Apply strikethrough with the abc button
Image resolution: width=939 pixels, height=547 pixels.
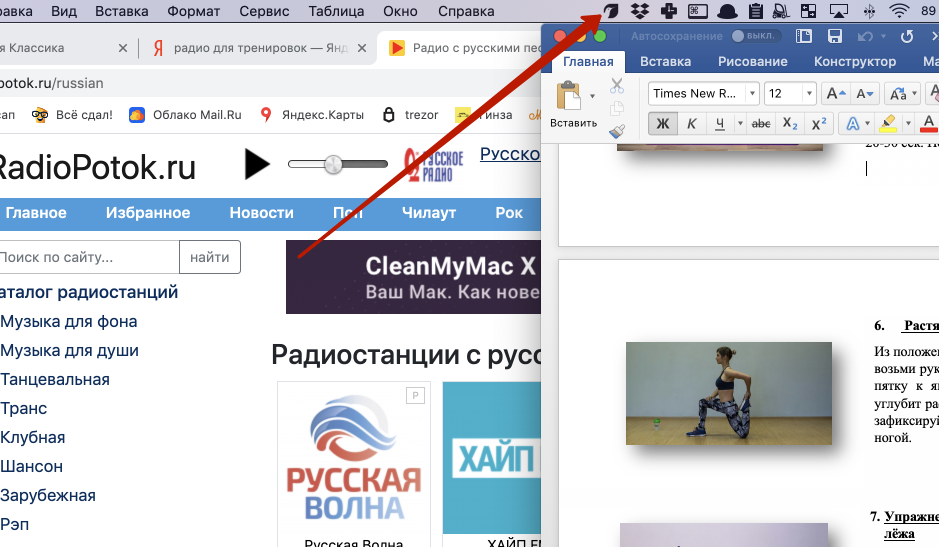pos(760,124)
